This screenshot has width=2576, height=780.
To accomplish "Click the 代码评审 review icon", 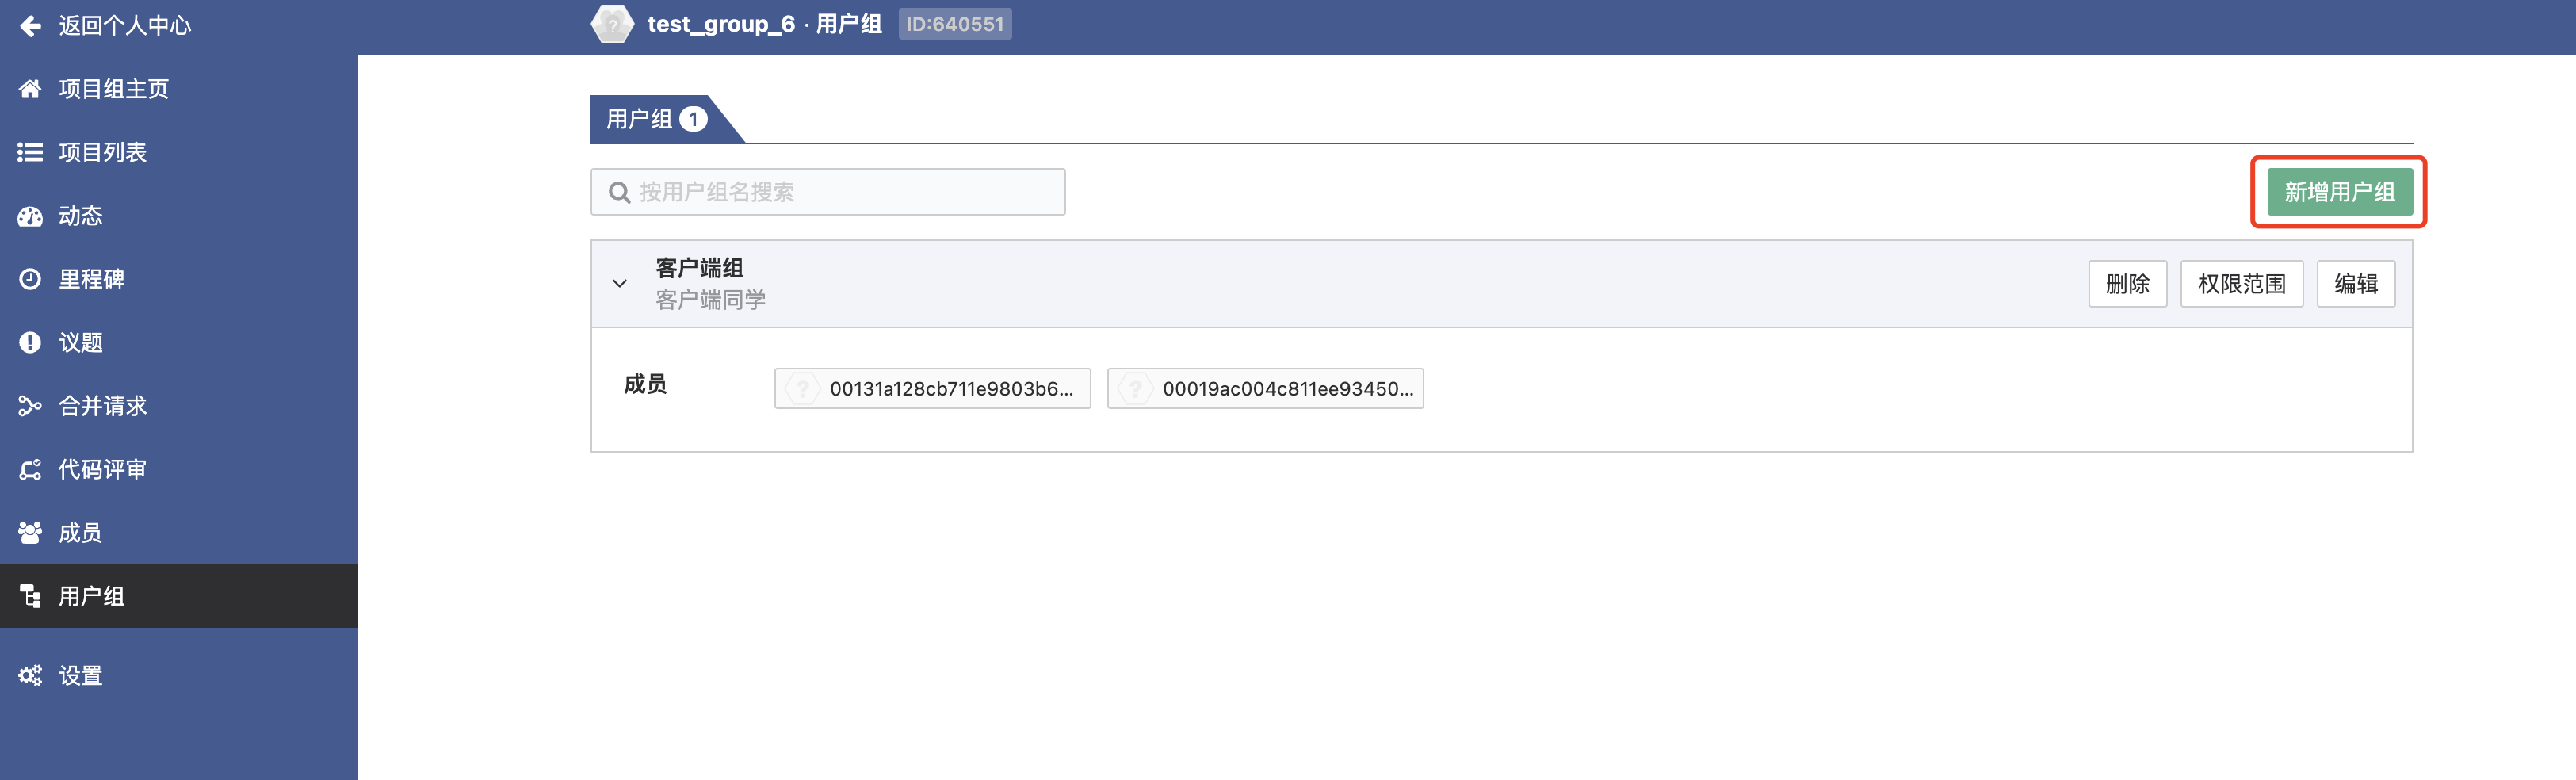I will tap(30, 469).
